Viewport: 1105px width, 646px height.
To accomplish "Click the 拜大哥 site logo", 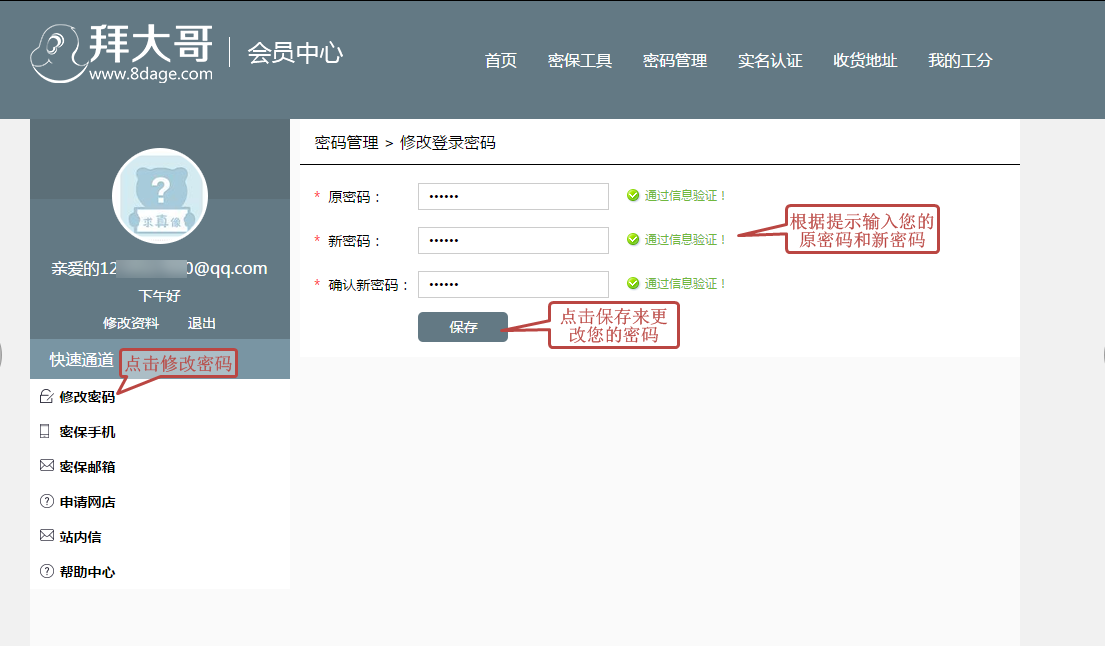I will point(122,54).
